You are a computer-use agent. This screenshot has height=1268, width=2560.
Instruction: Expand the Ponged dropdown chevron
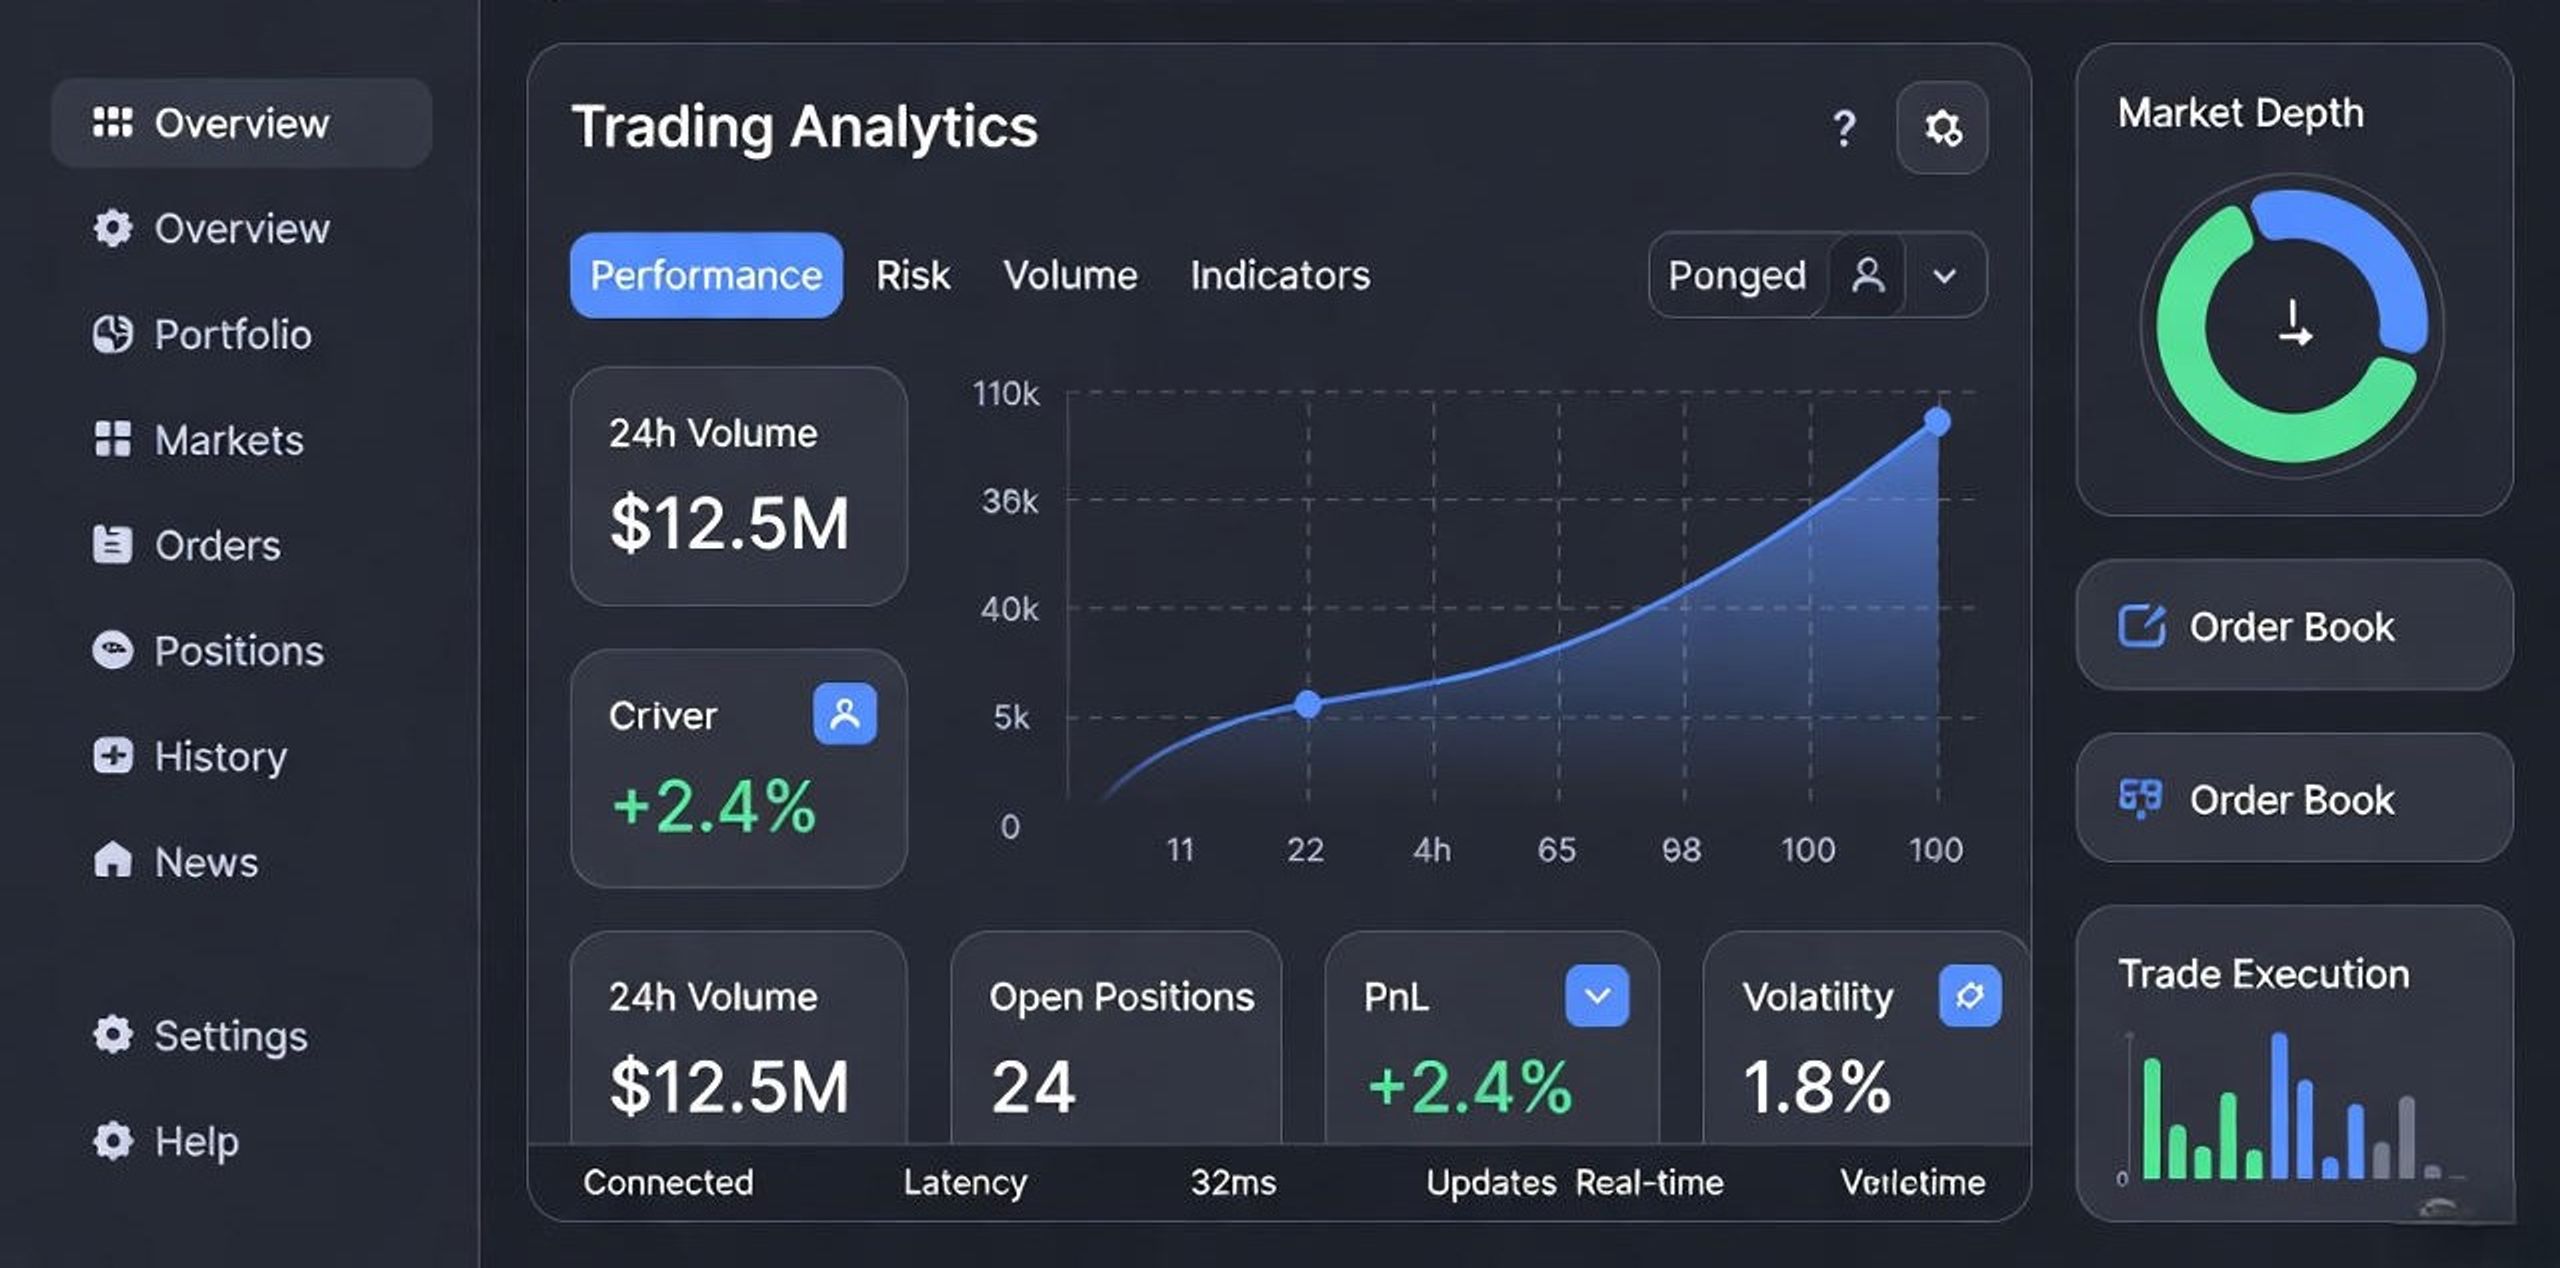(x=1945, y=275)
